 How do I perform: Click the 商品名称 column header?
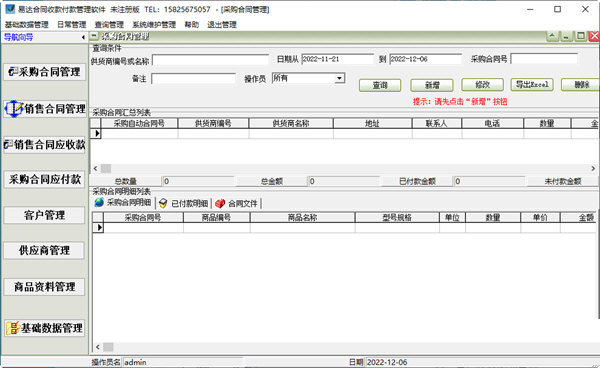tap(302, 218)
